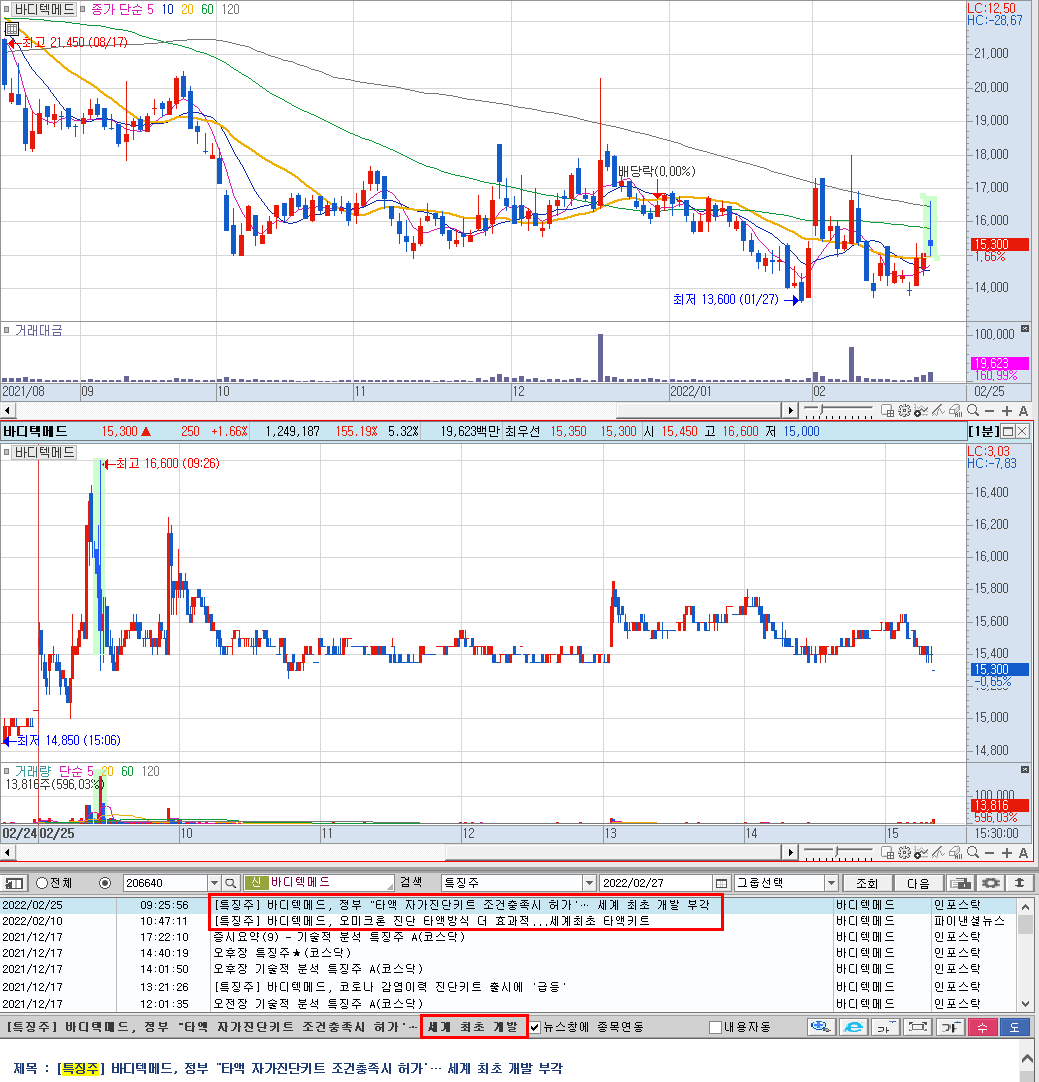Open settings gear on minute chart toolbar
This screenshot has height=1082, width=1039.
tap(904, 853)
